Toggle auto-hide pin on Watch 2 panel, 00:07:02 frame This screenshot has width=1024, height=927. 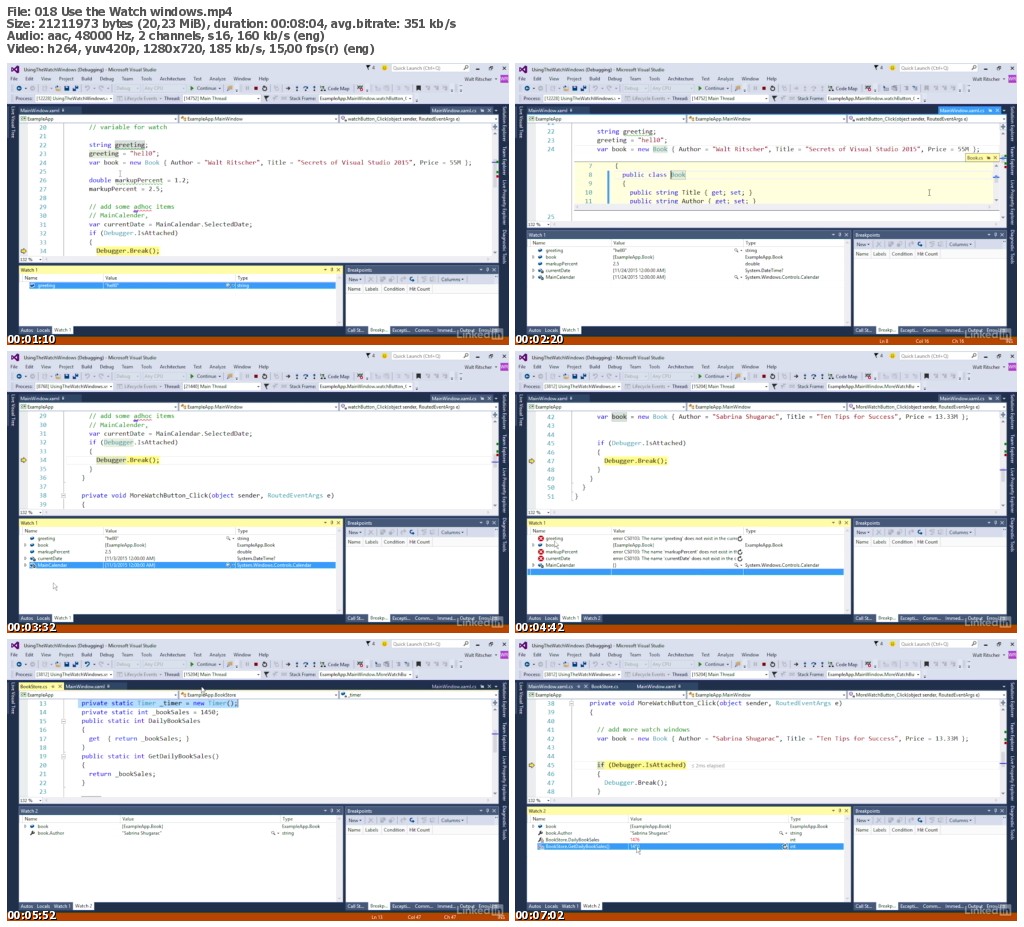(x=839, y=811)
